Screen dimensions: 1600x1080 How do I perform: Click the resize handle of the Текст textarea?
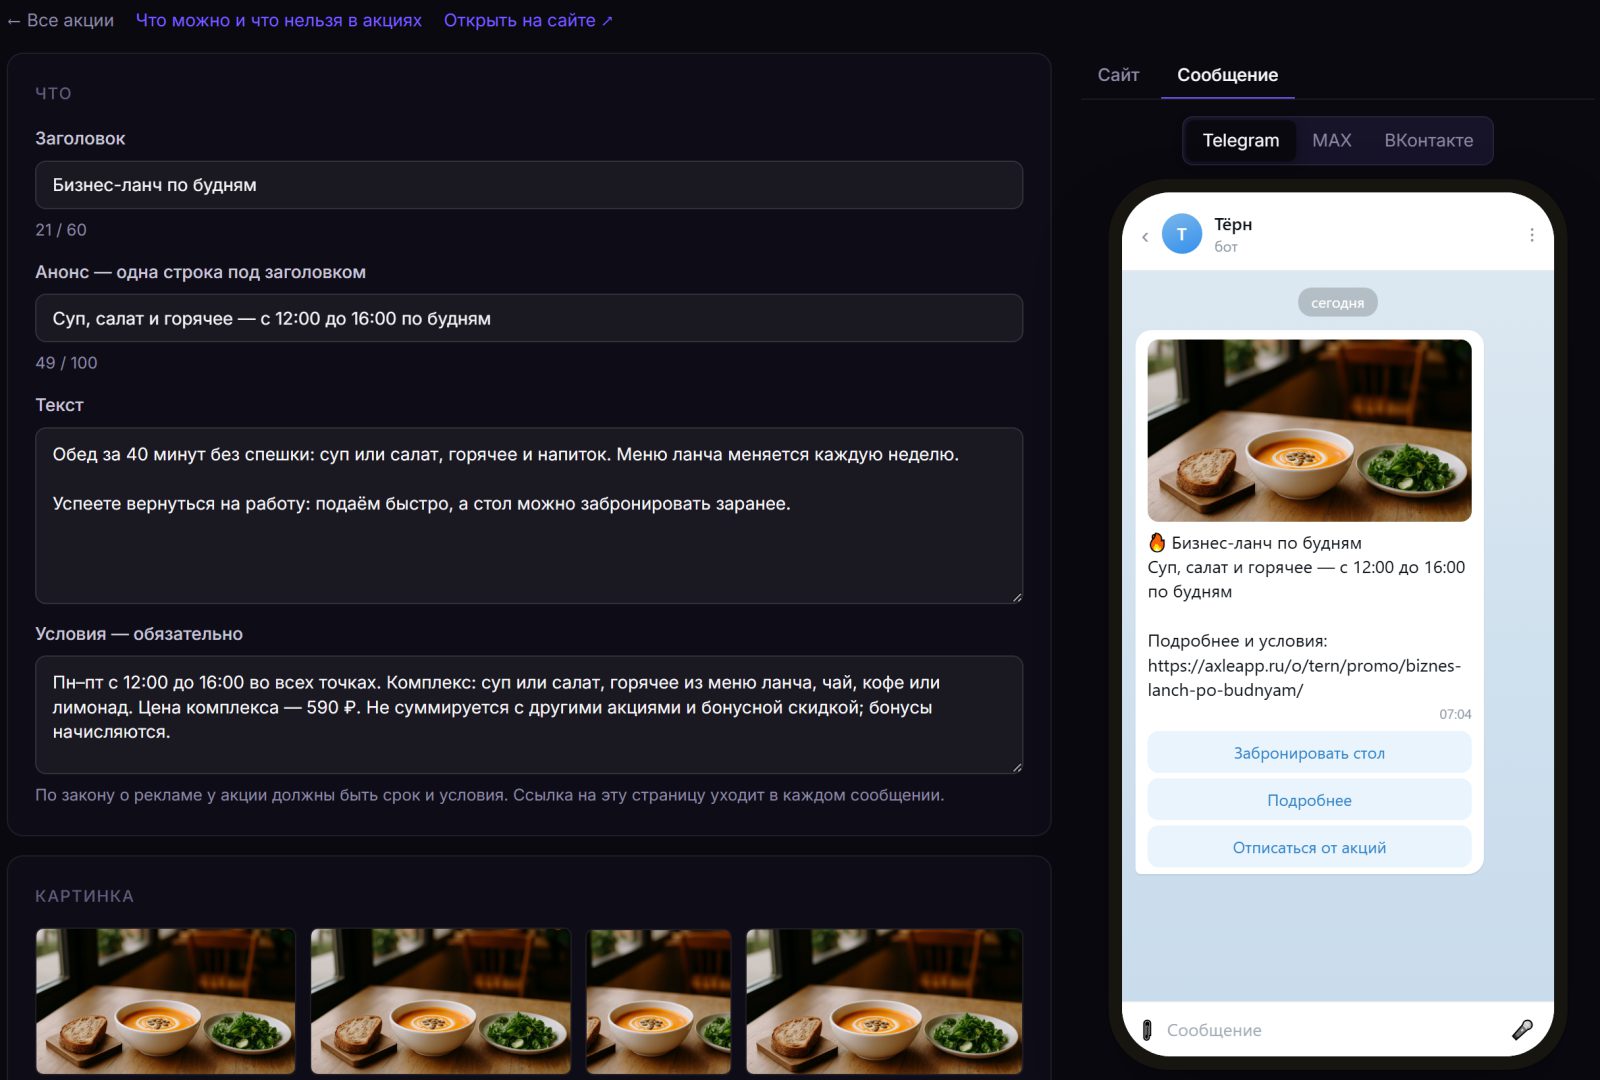pyautogui.click(x=1016, y=597)
